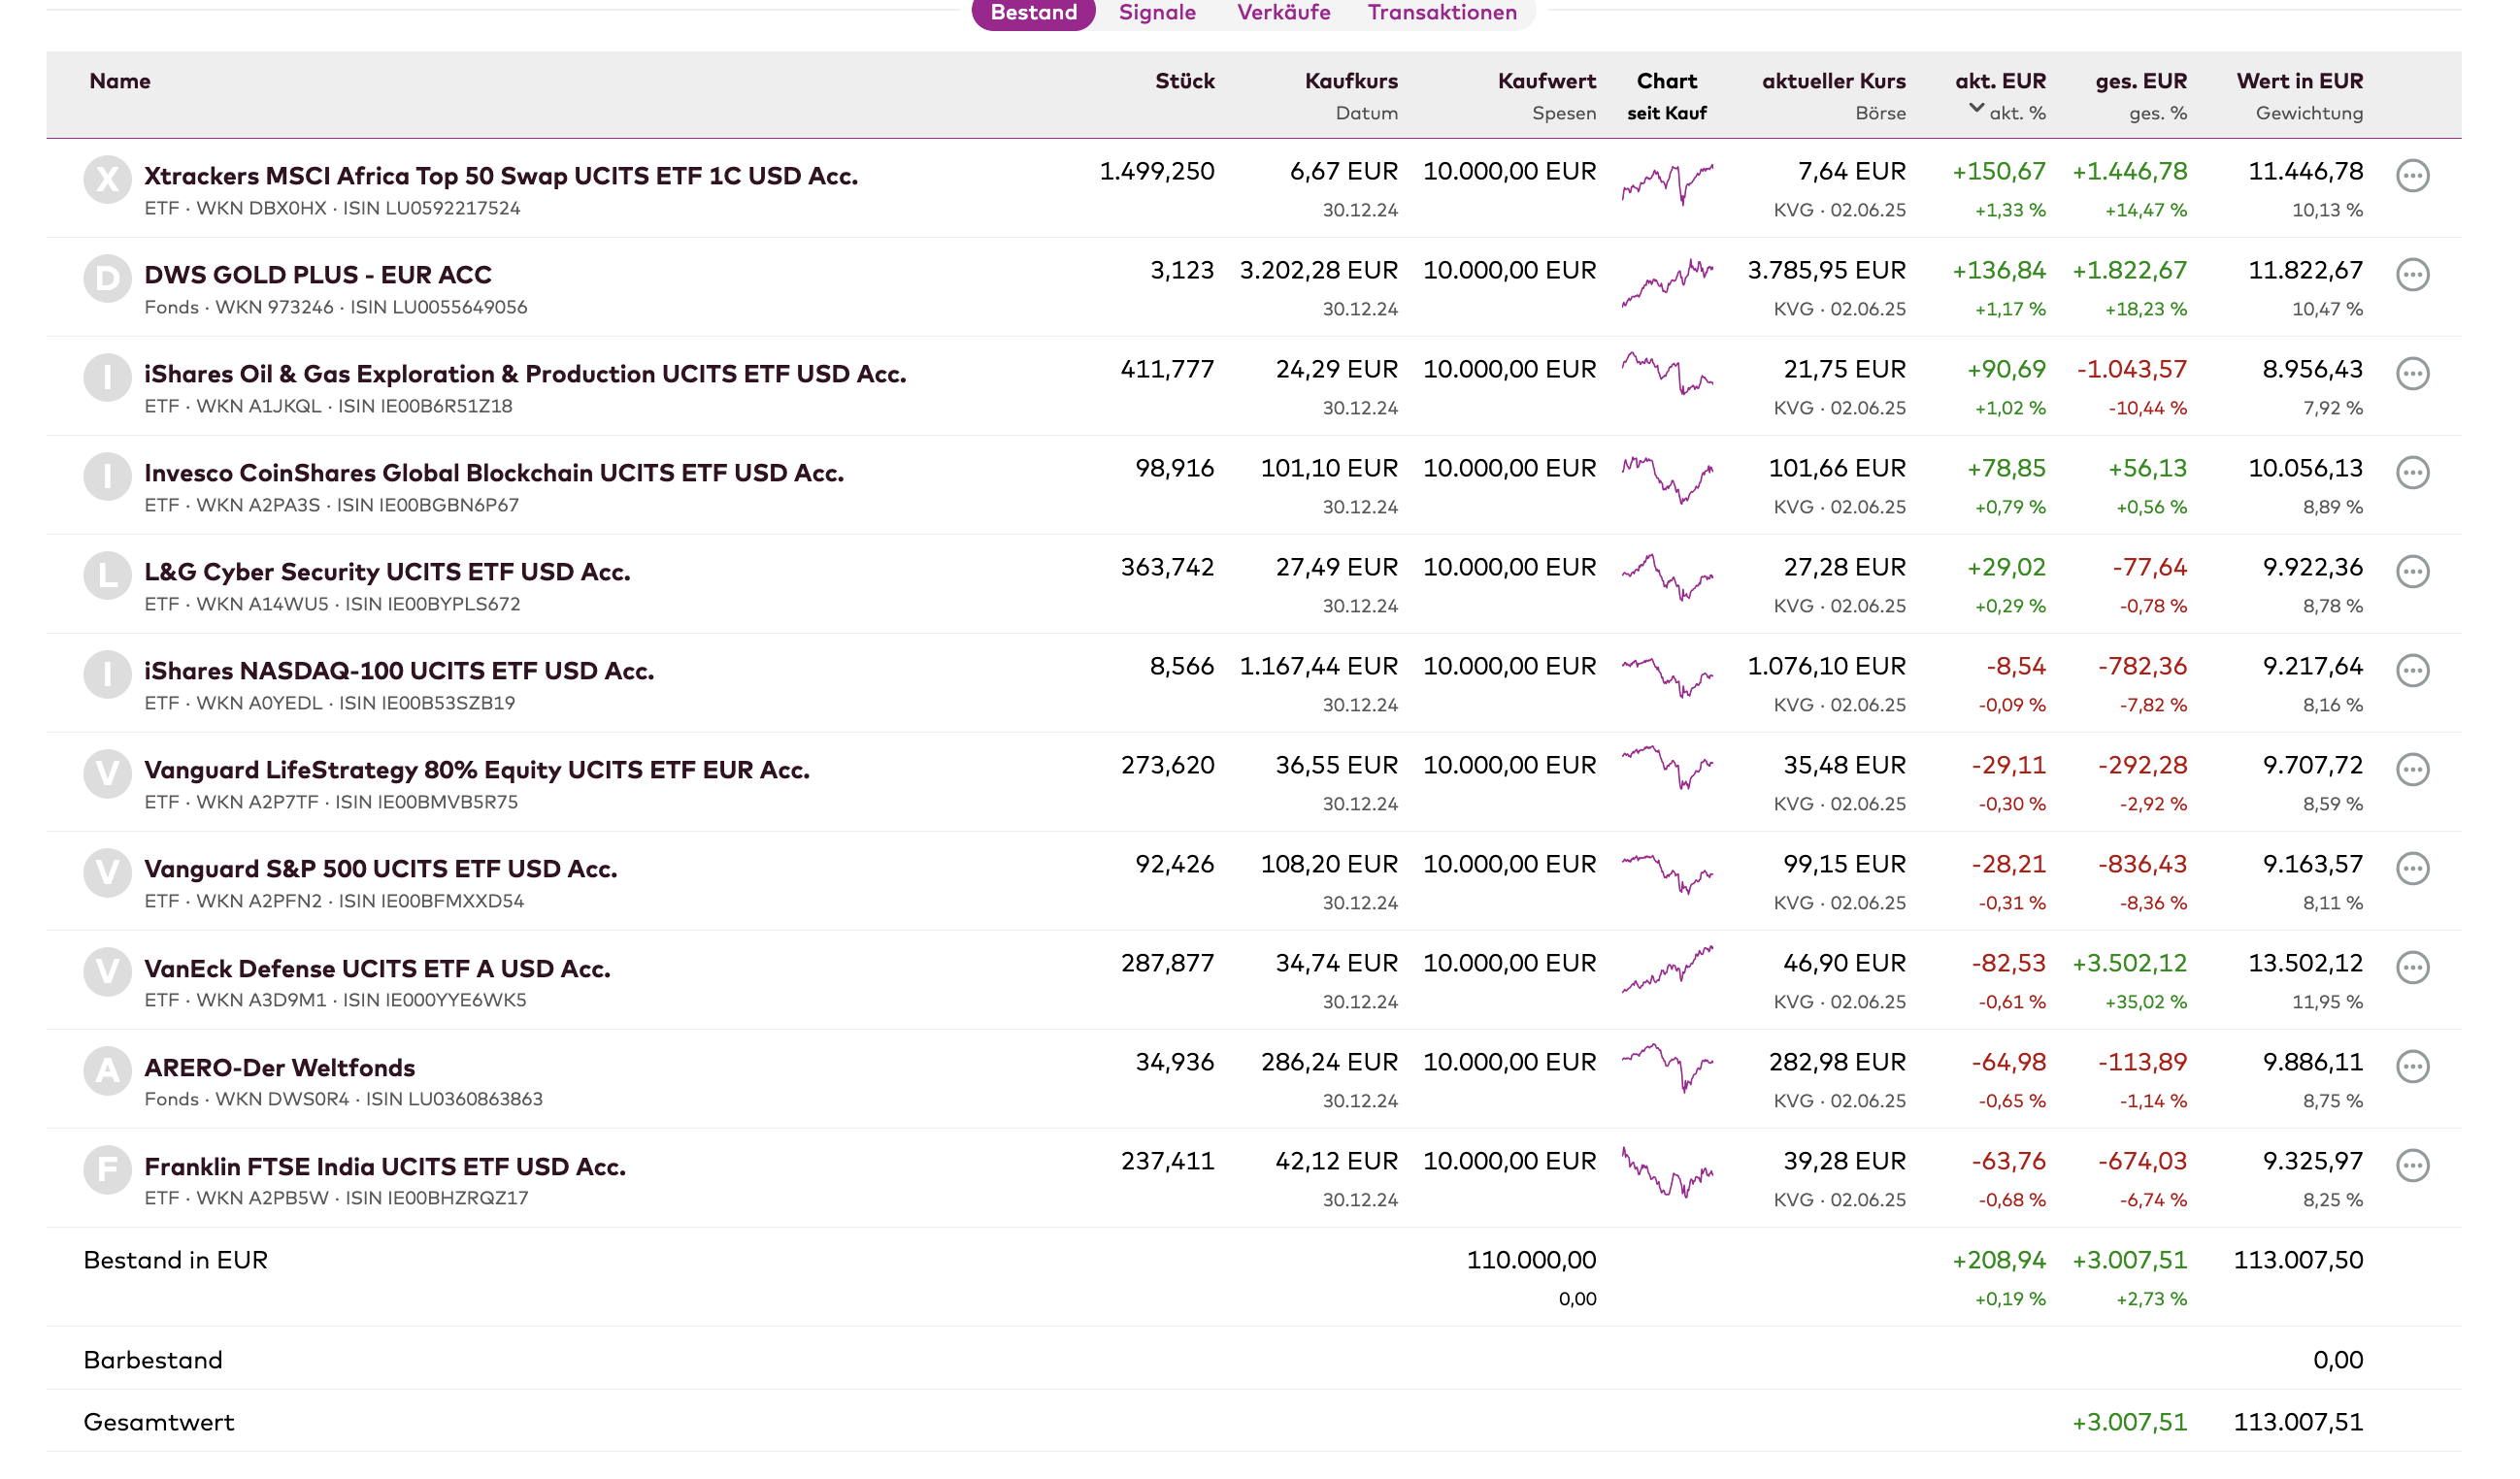Open more-options for iShares NASDAQ-100 row
Screen dimensions: 2520x1479
pyautogui.click(x=2412, y=670)
